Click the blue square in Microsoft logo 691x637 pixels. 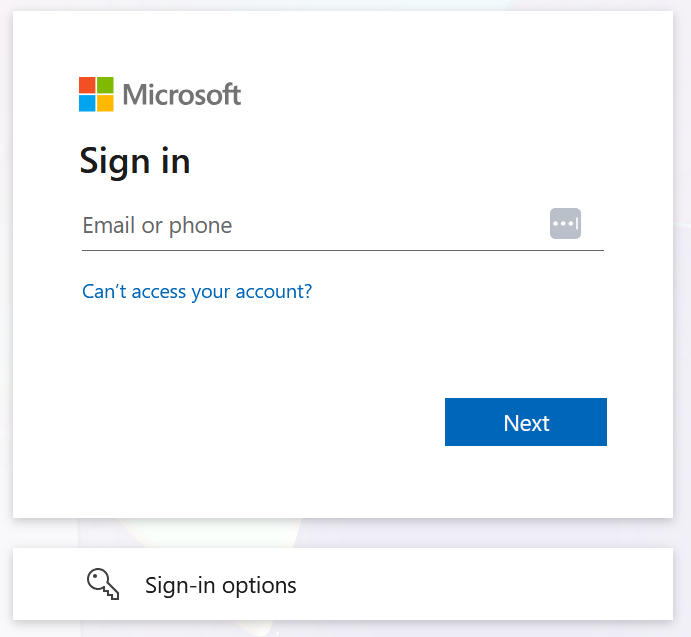coord(87,104)
